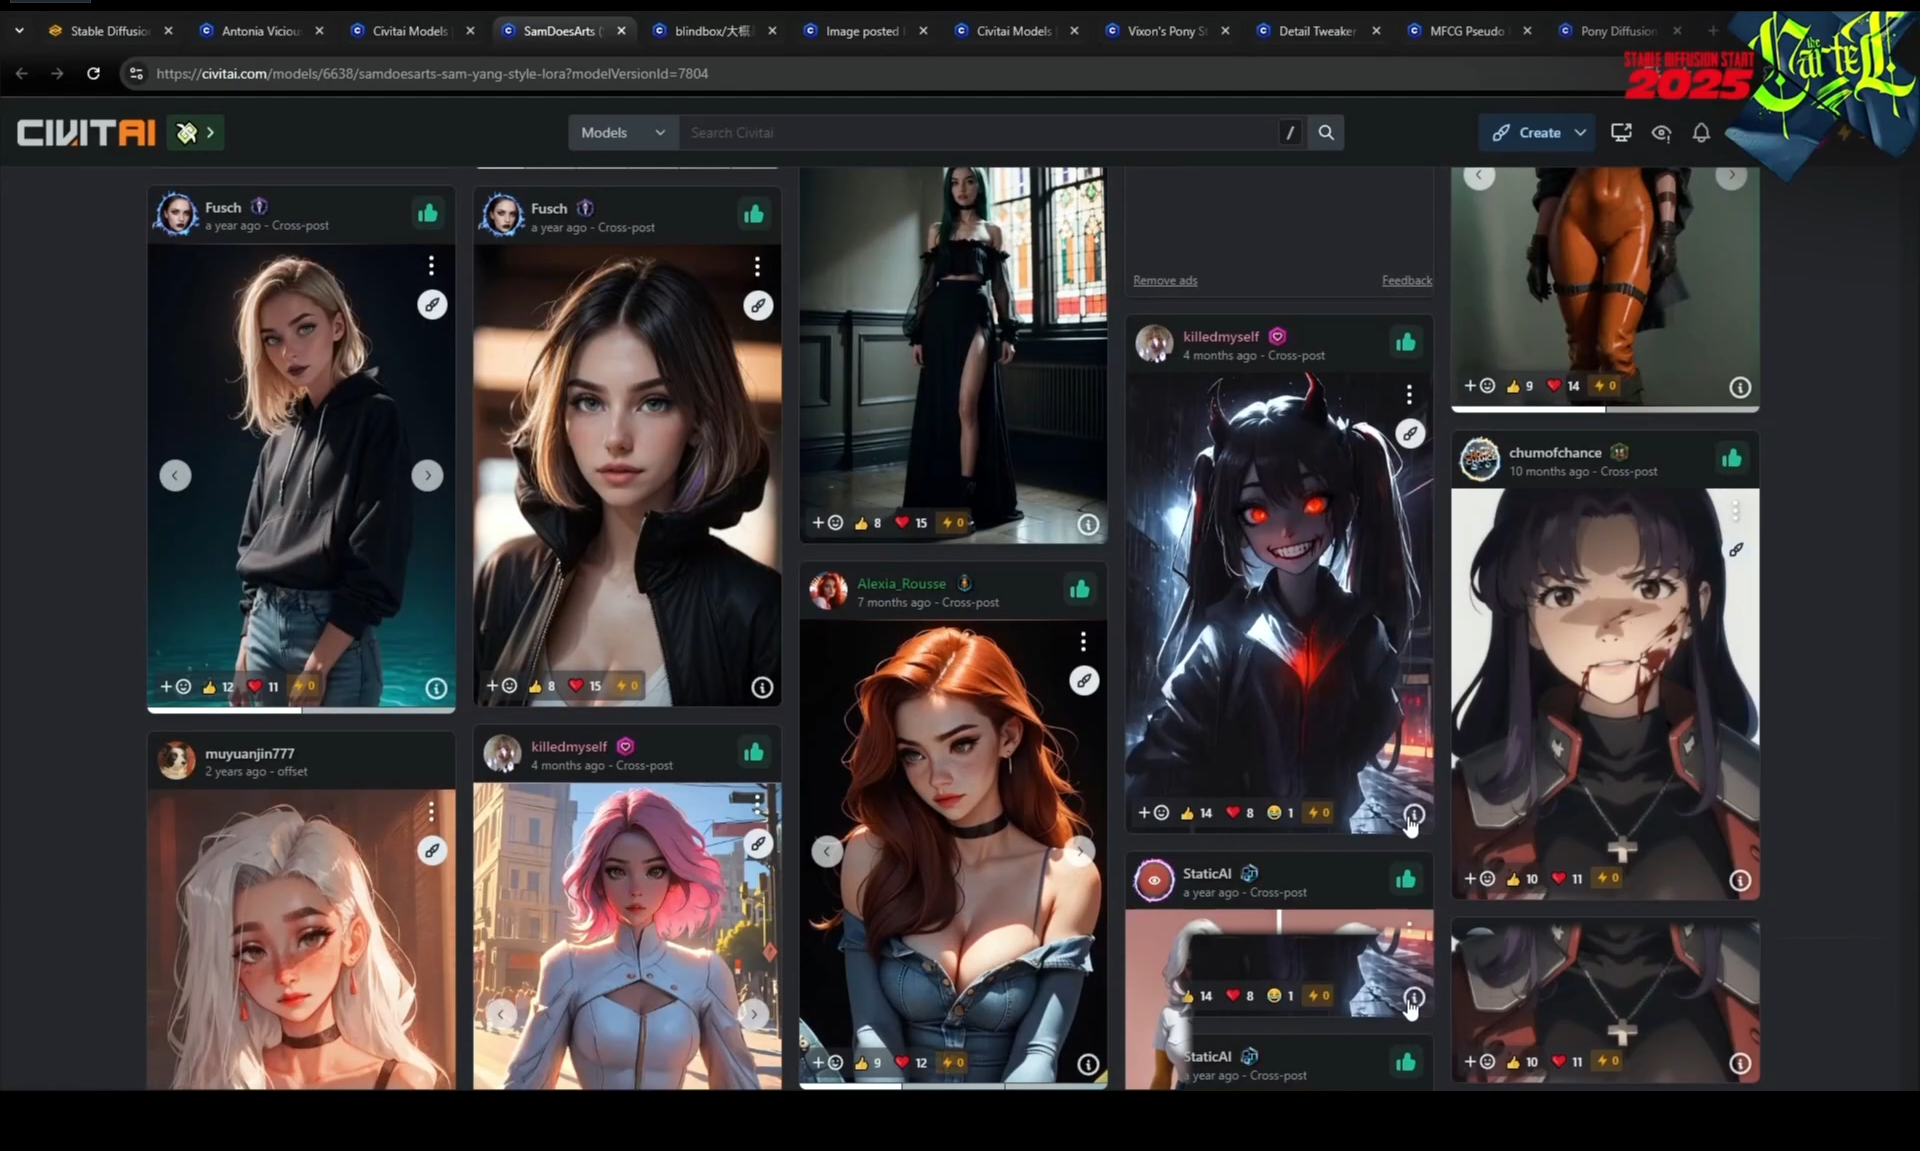Screen dimensions: 1920x1151
Task: Click the notifications bell icon
Action: (1701, 133)
